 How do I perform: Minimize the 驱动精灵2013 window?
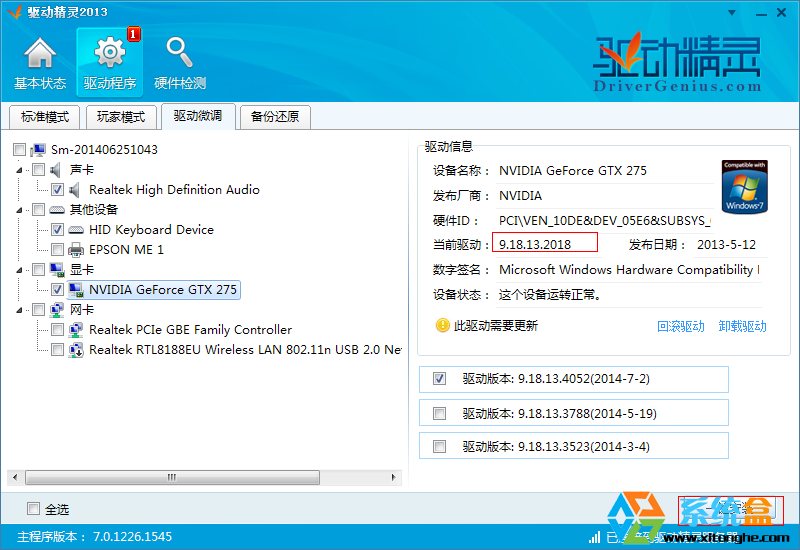coord(761,13)
